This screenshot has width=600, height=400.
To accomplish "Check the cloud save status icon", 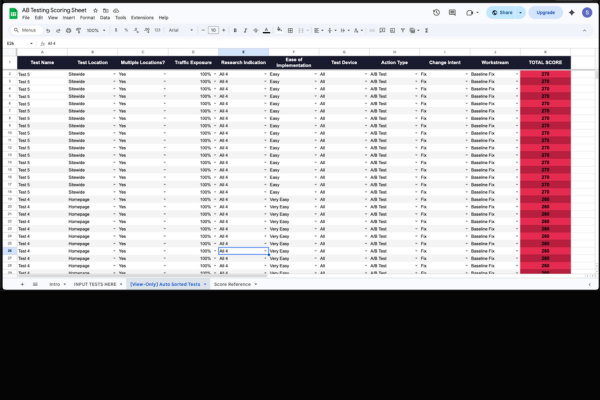I will [116, 10].
